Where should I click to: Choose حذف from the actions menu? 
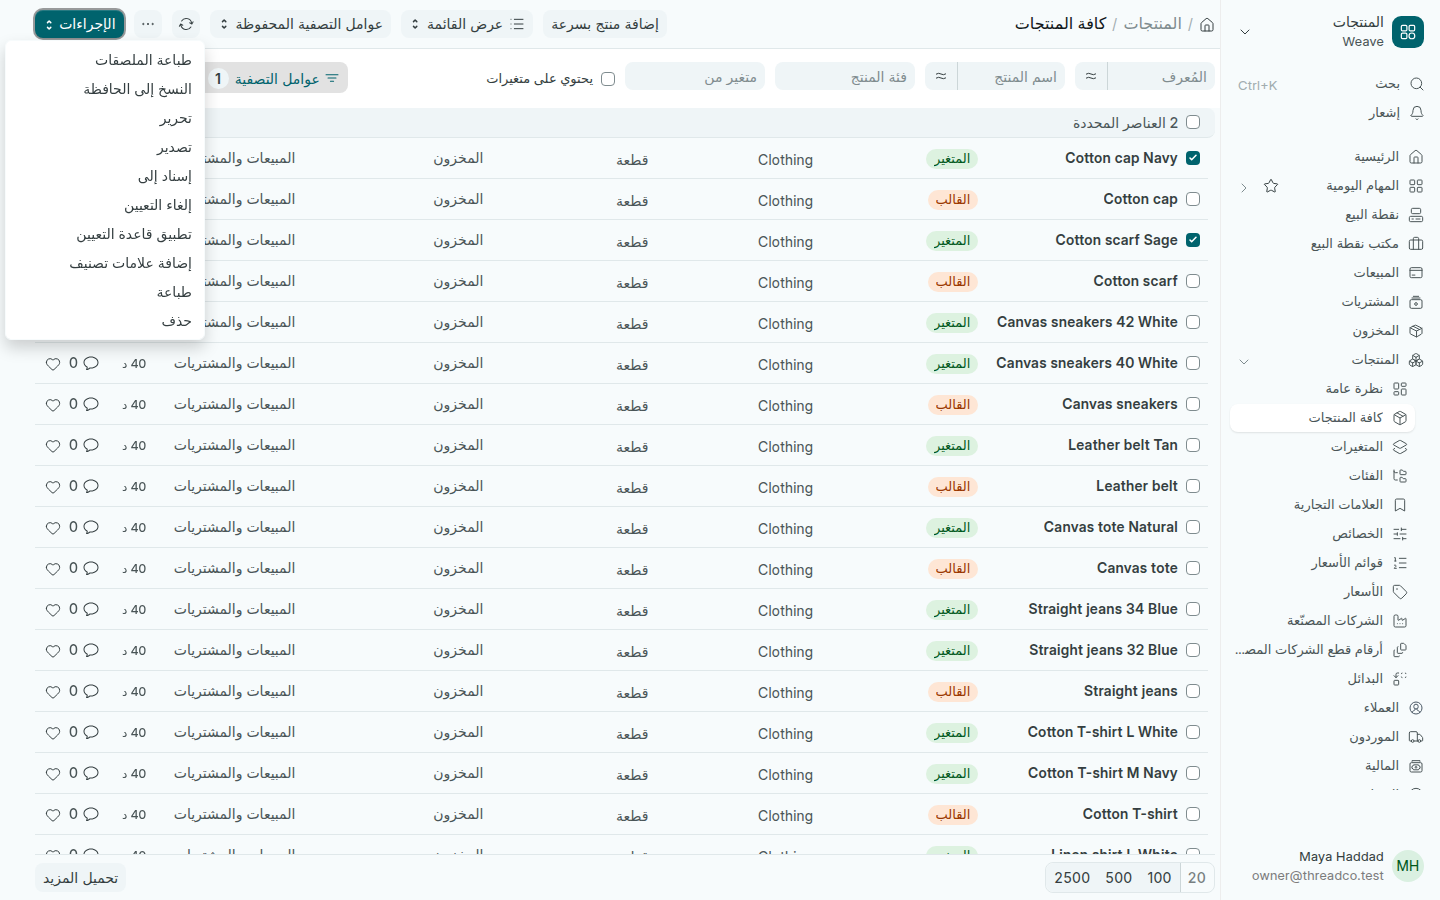click(x=105, y=321)
